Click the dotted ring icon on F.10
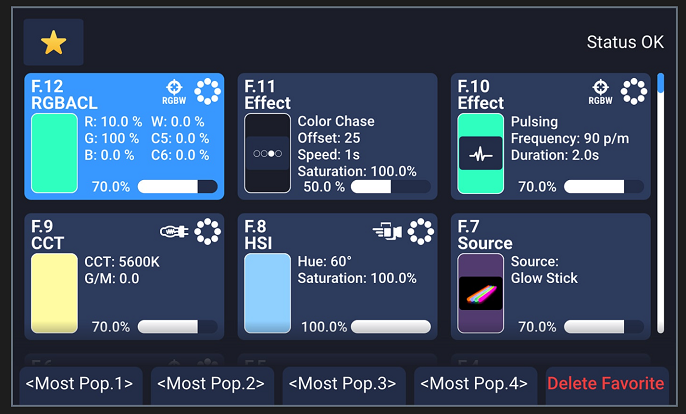Screen dimensions: 686x414 (634, 91)
